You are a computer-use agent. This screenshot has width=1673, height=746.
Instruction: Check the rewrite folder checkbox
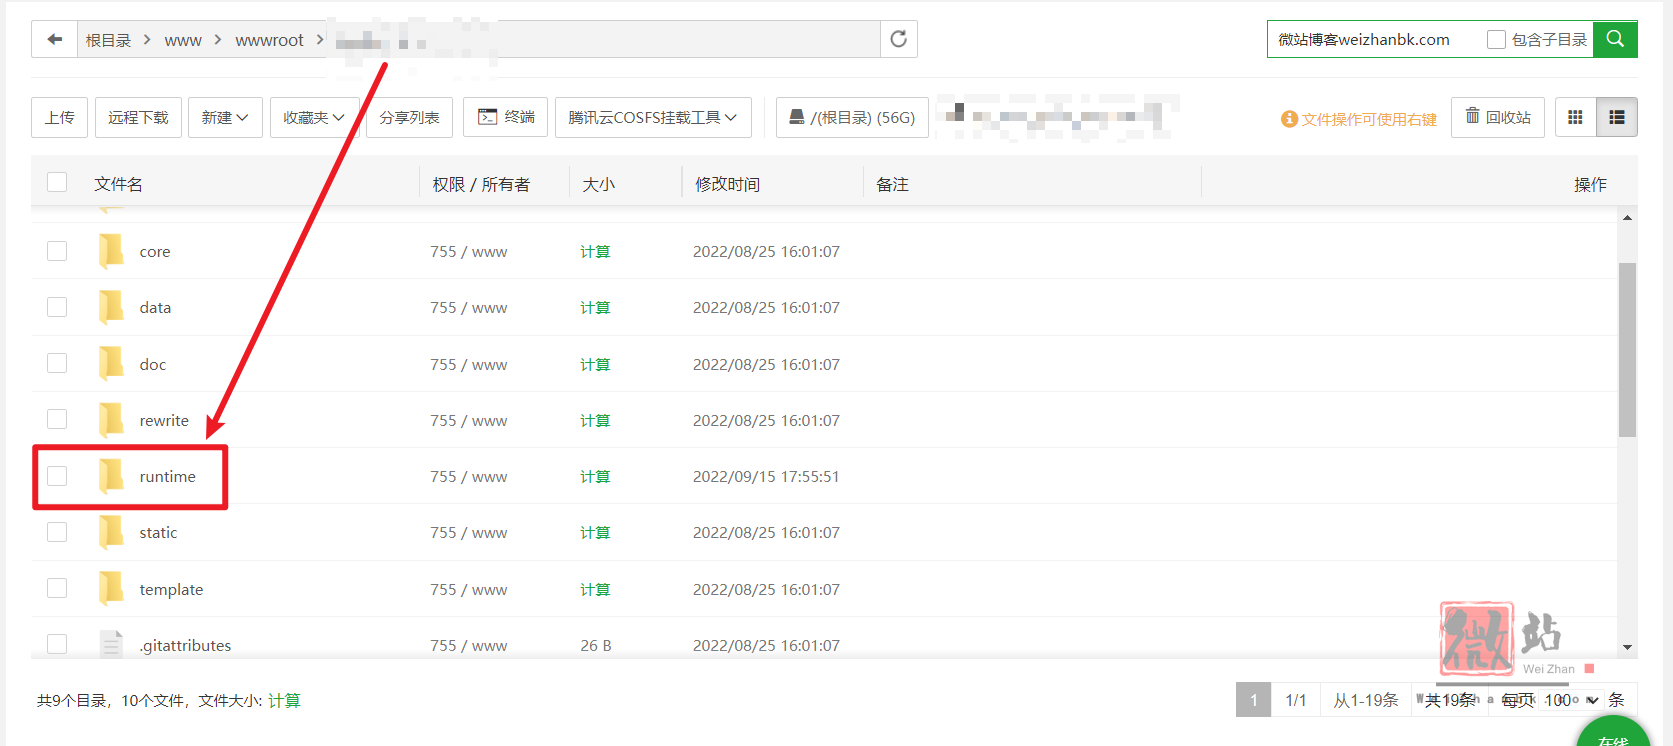(x=57, y=419)
